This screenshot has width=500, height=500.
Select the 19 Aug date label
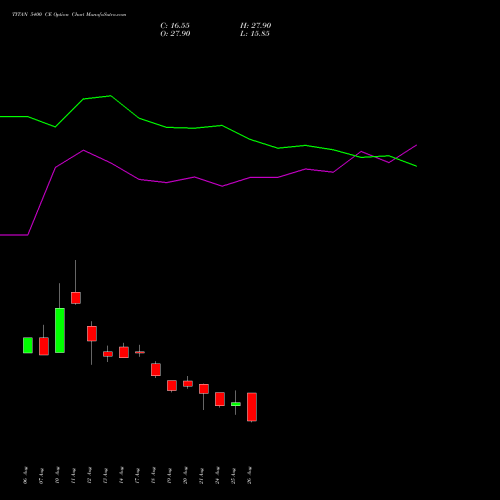point(169,475)
